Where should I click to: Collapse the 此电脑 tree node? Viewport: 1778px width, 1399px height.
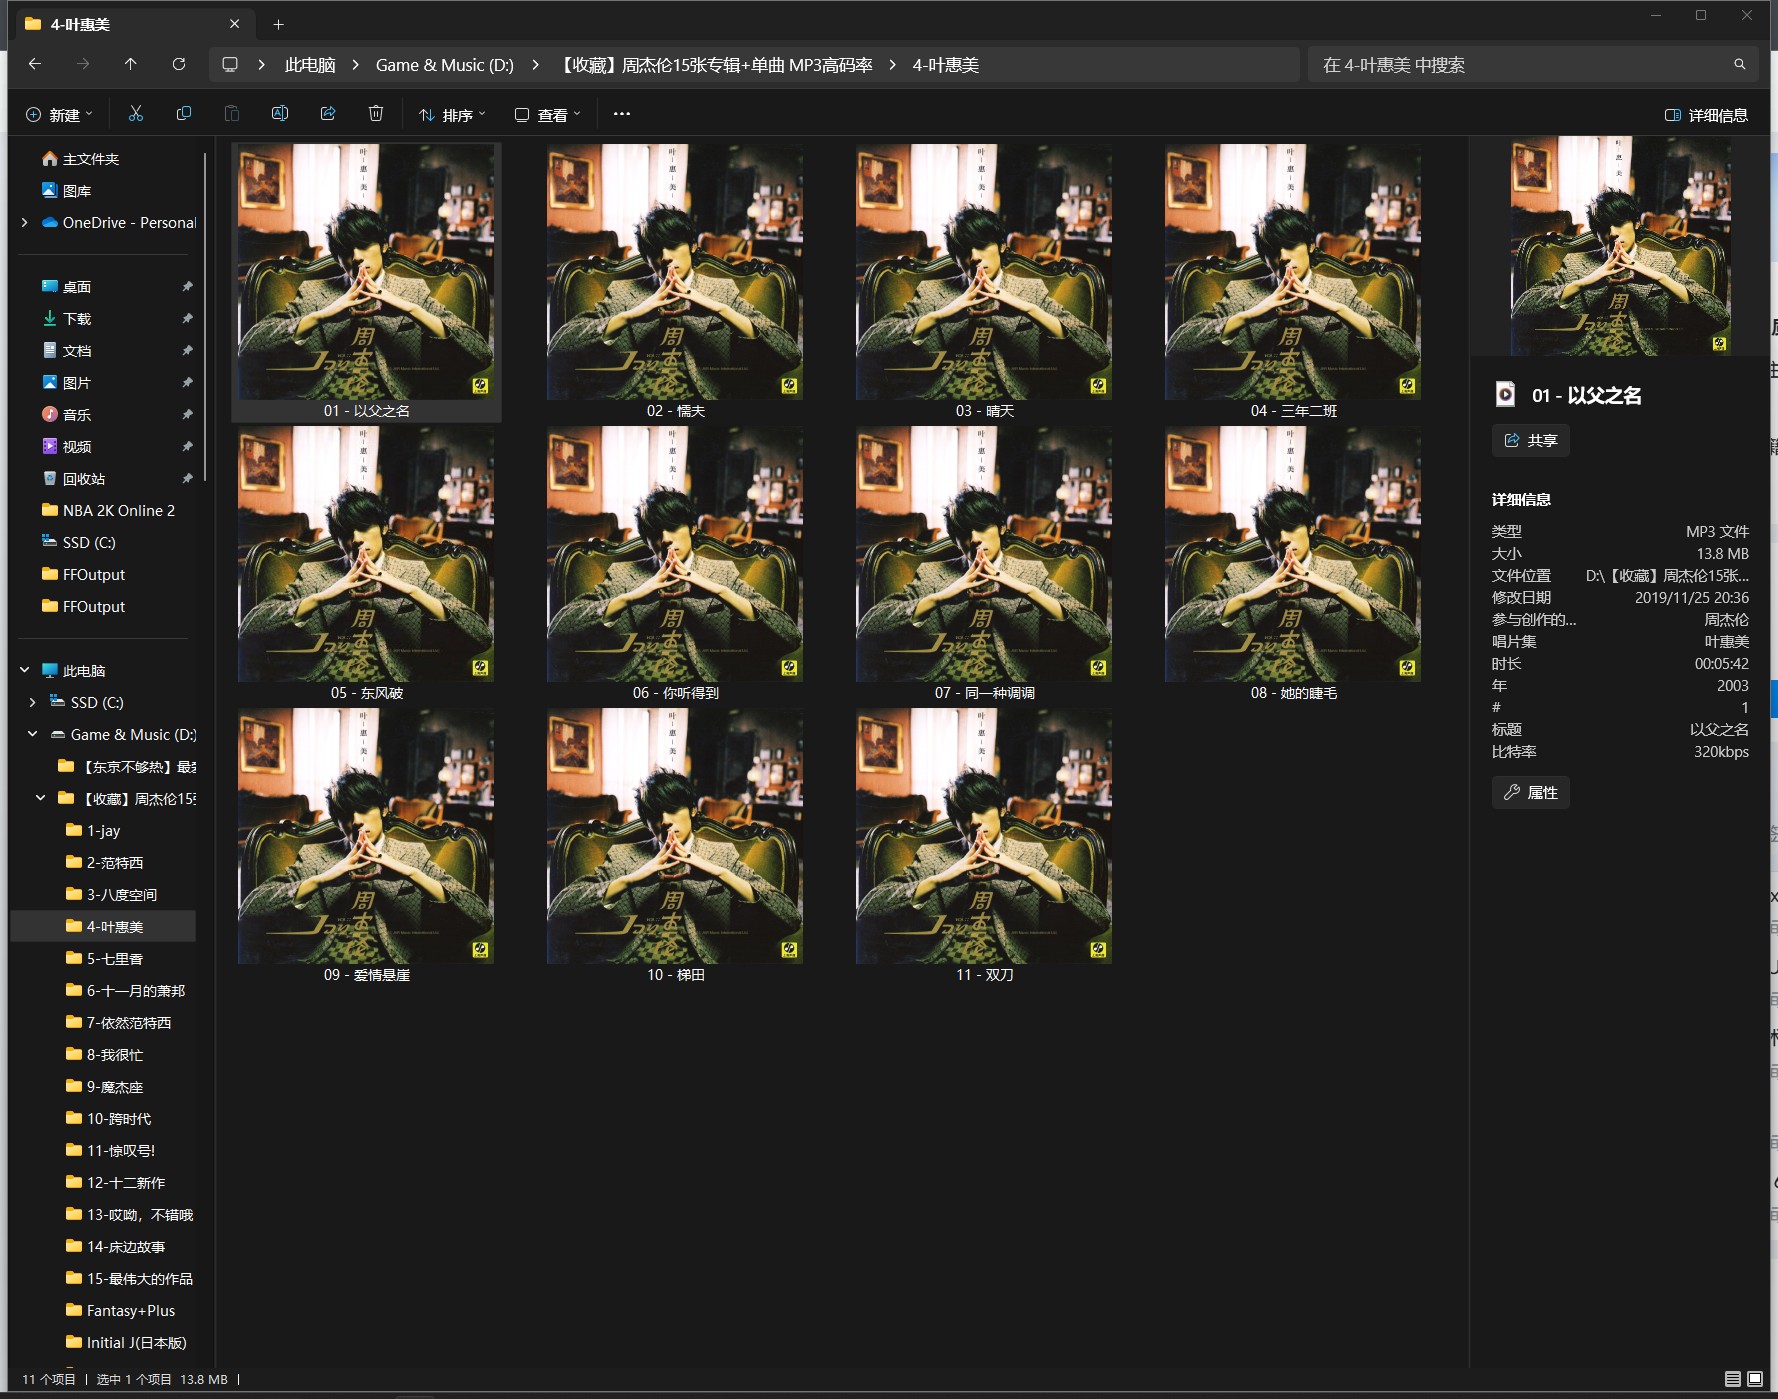[25, 671]
